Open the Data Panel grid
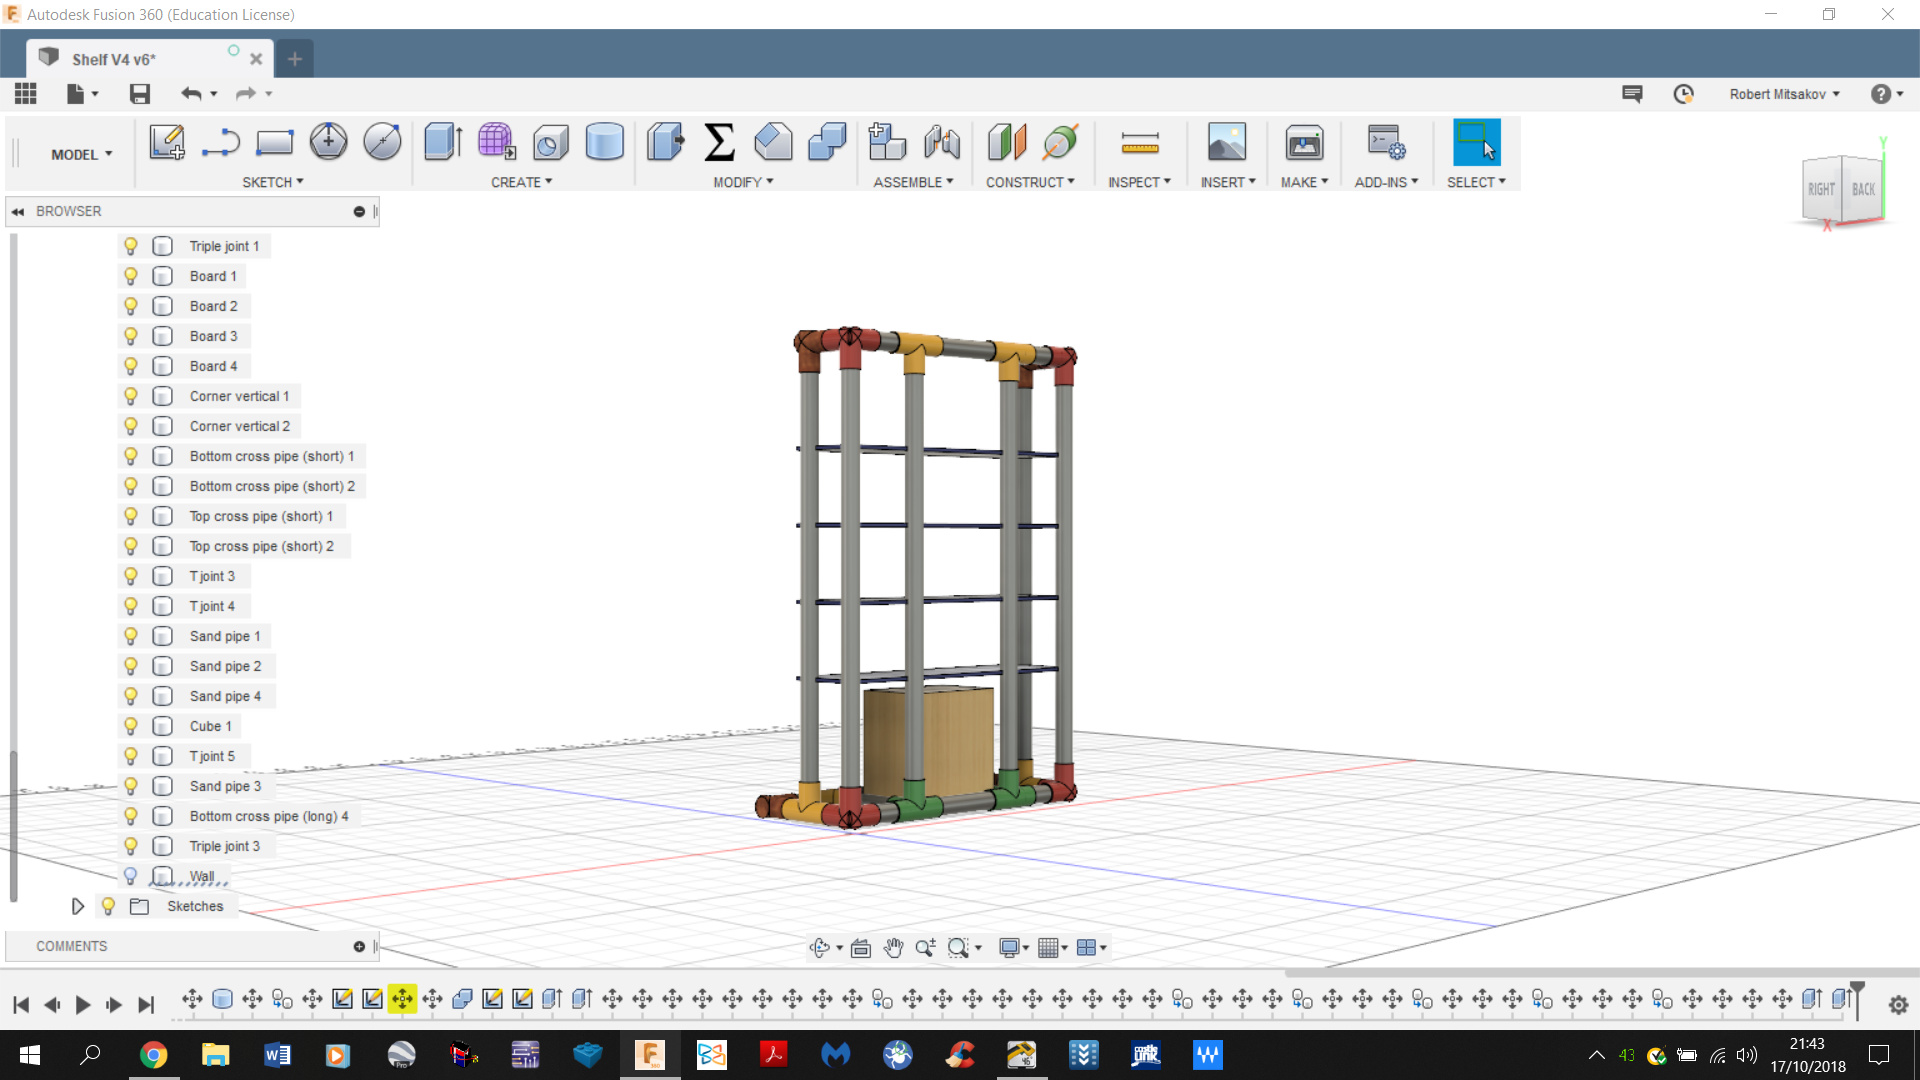This screenshot has height=1080, width=1920. pyautogui.click(x=26, y=94)
